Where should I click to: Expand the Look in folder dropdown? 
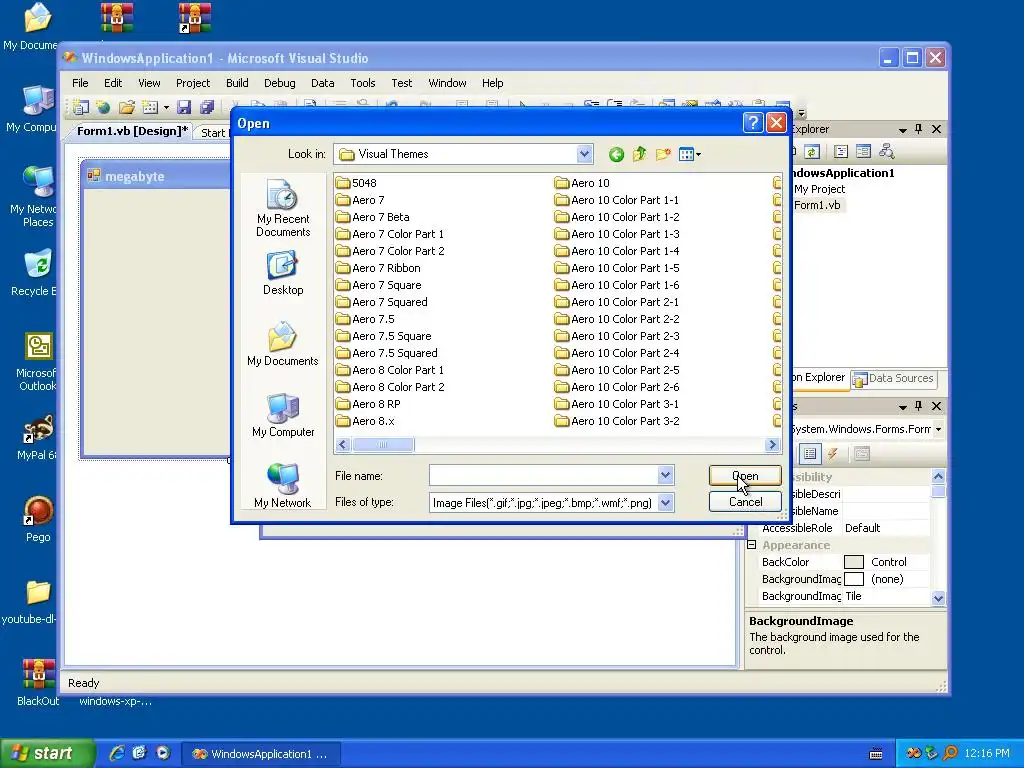[x=584, y=154]
